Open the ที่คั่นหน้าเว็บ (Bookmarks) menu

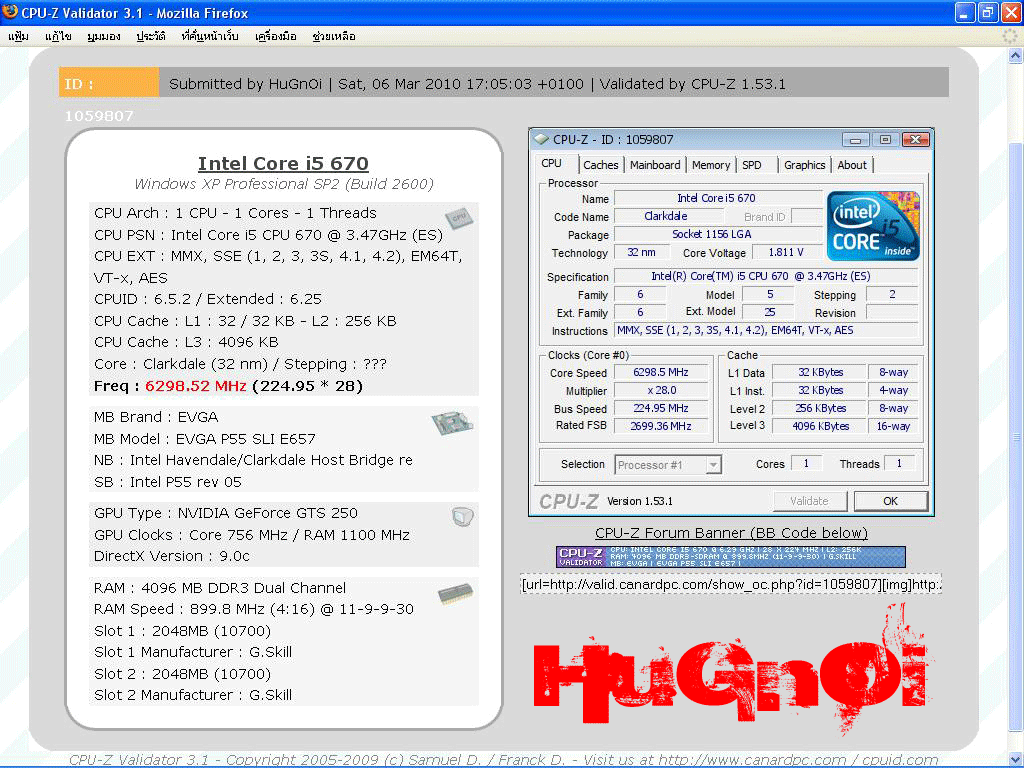210,36
